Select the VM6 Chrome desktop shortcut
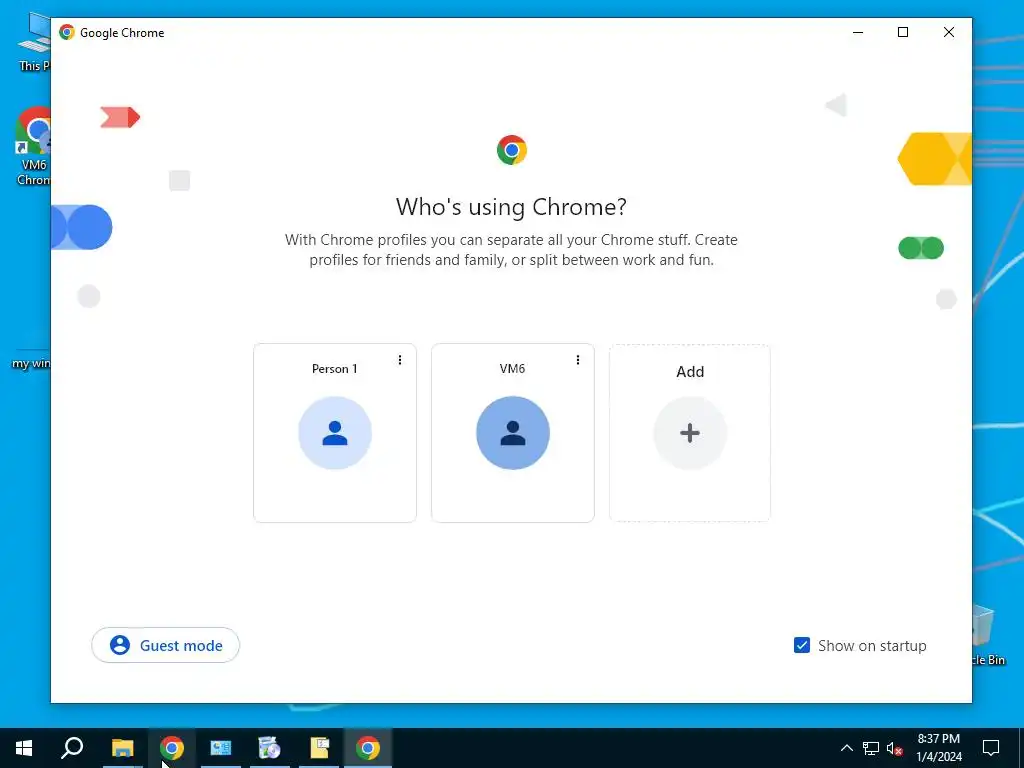1024x768 pixels. pyautogui.click(x=33, y=146)
